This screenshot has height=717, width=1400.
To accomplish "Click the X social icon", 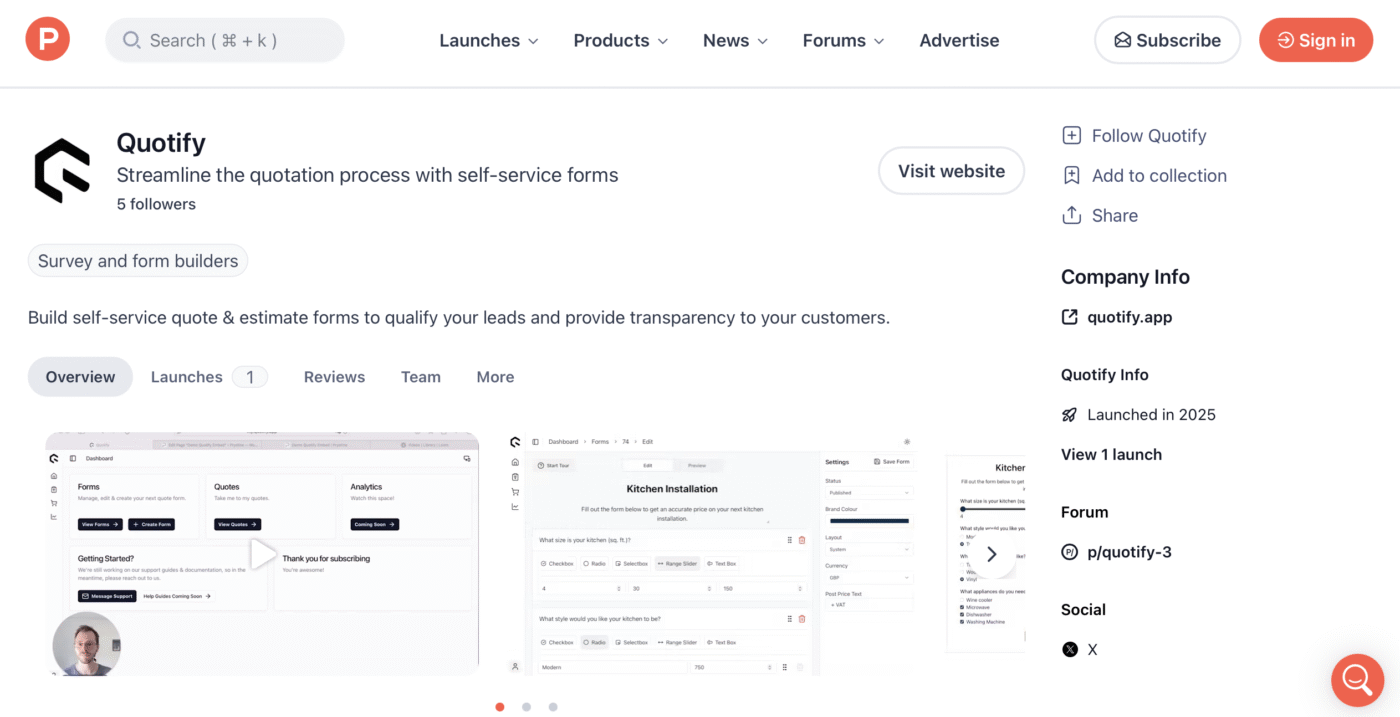I will tap(1070, 649).
